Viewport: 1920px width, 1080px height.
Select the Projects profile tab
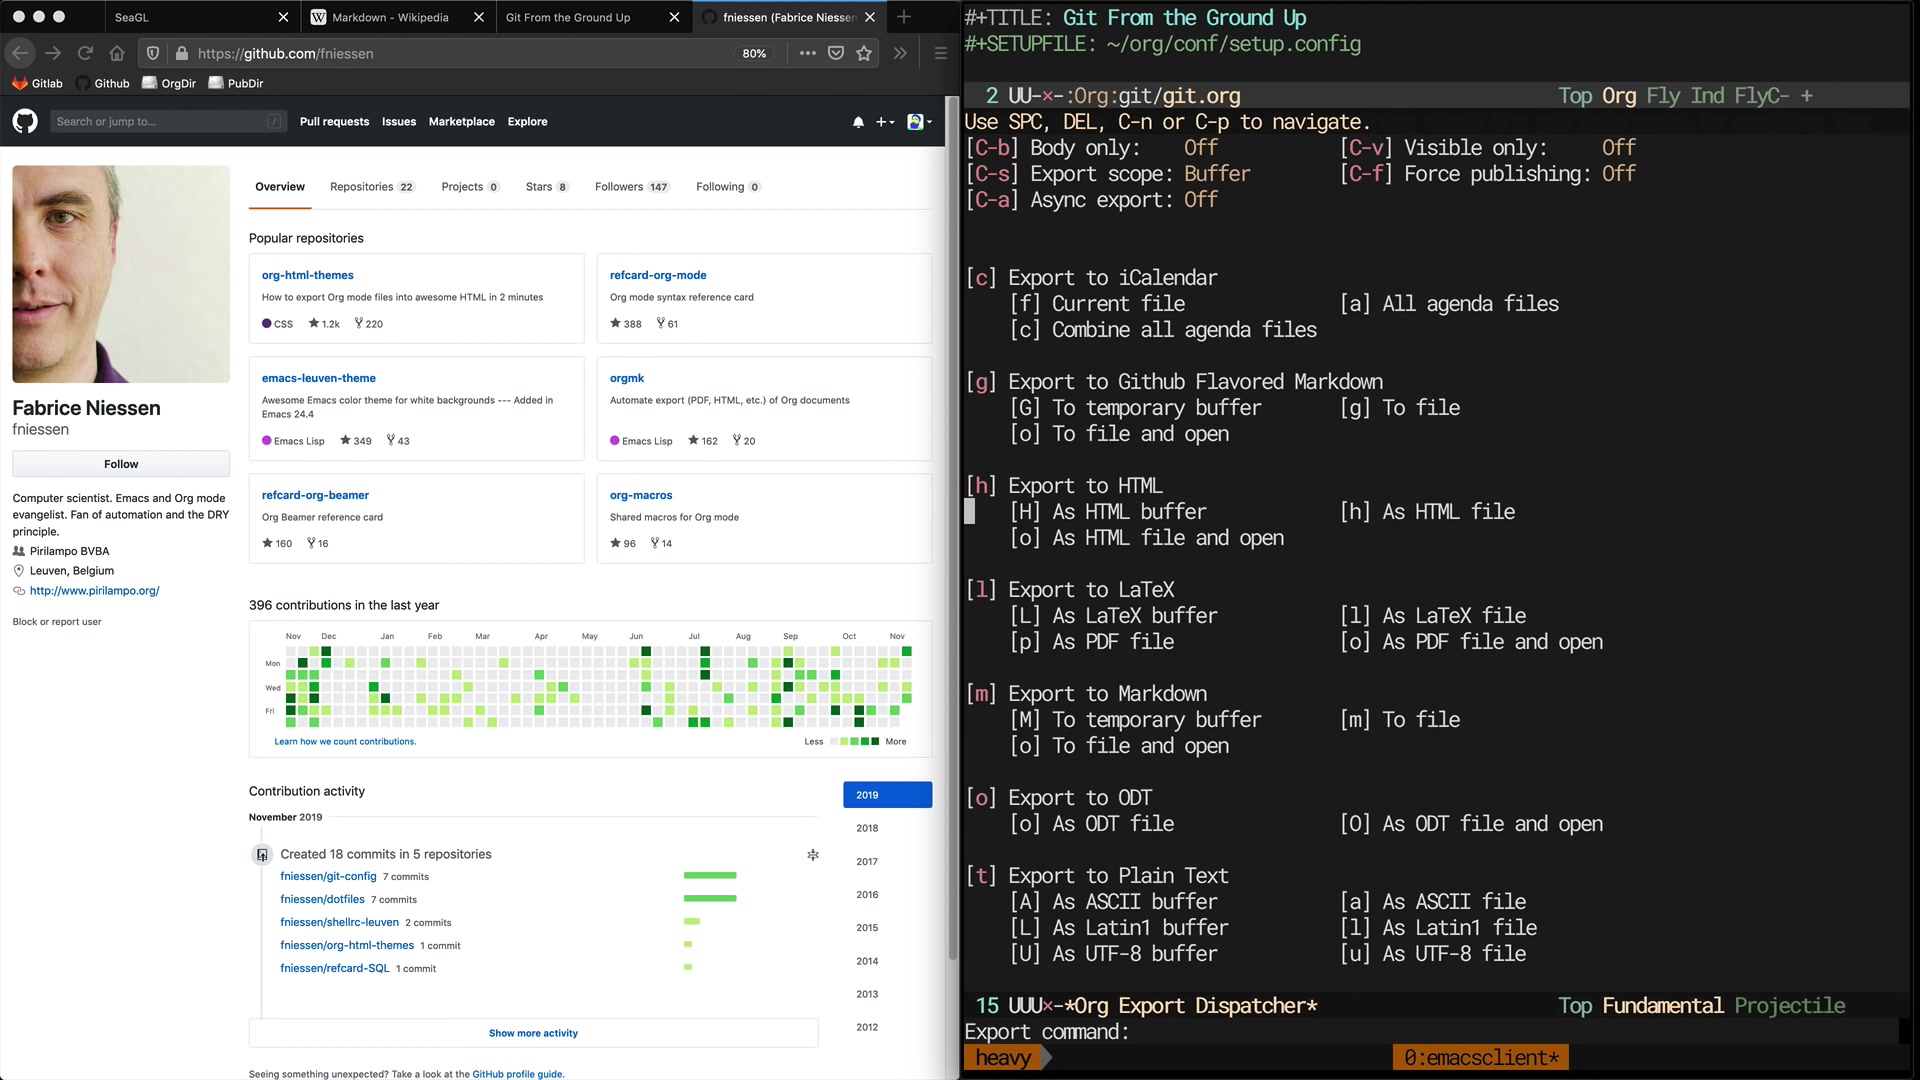[470, 187]
